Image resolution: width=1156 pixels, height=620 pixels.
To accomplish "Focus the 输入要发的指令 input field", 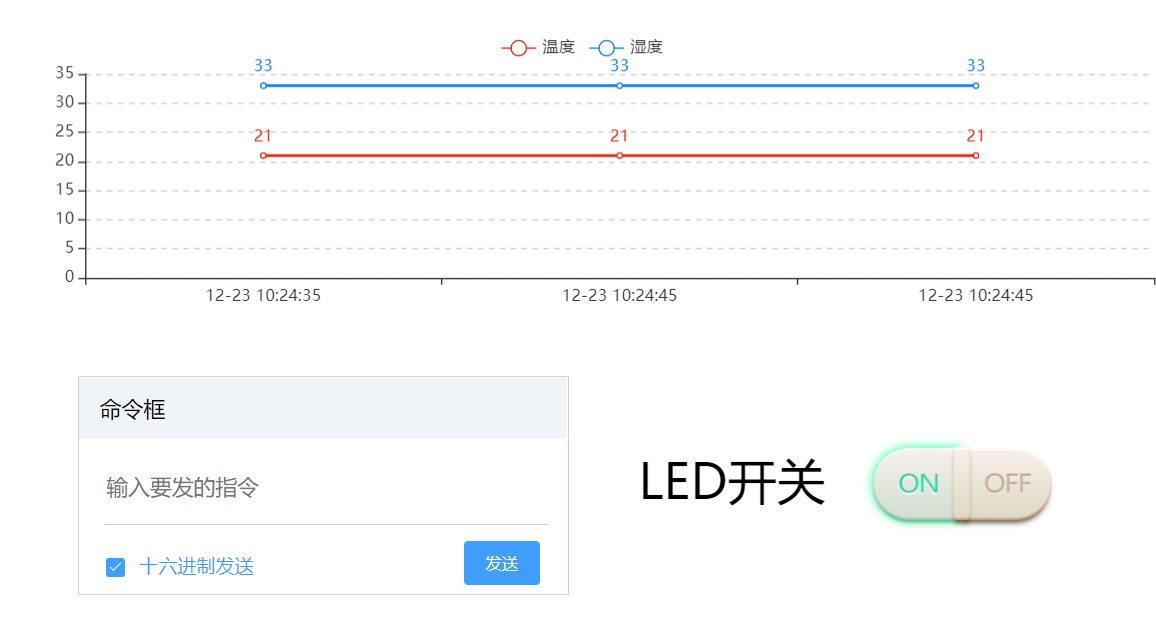I will [326, 488].
